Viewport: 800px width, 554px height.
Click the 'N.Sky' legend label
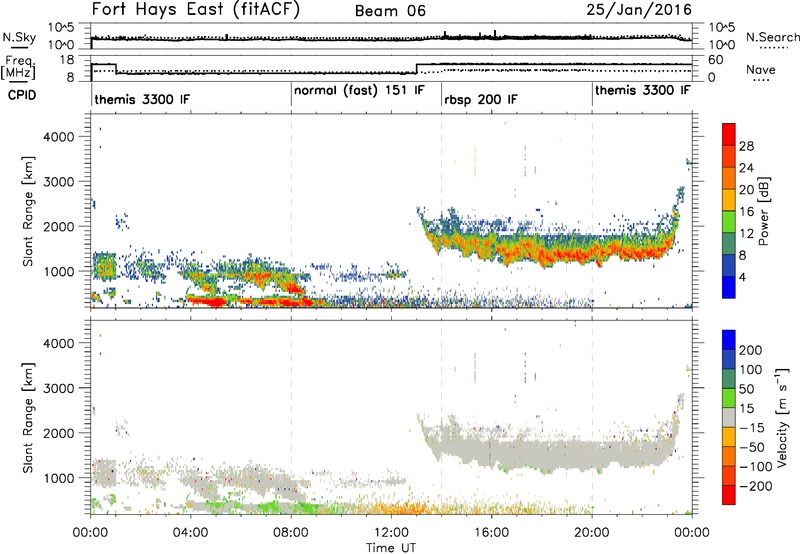click(19, 37)
